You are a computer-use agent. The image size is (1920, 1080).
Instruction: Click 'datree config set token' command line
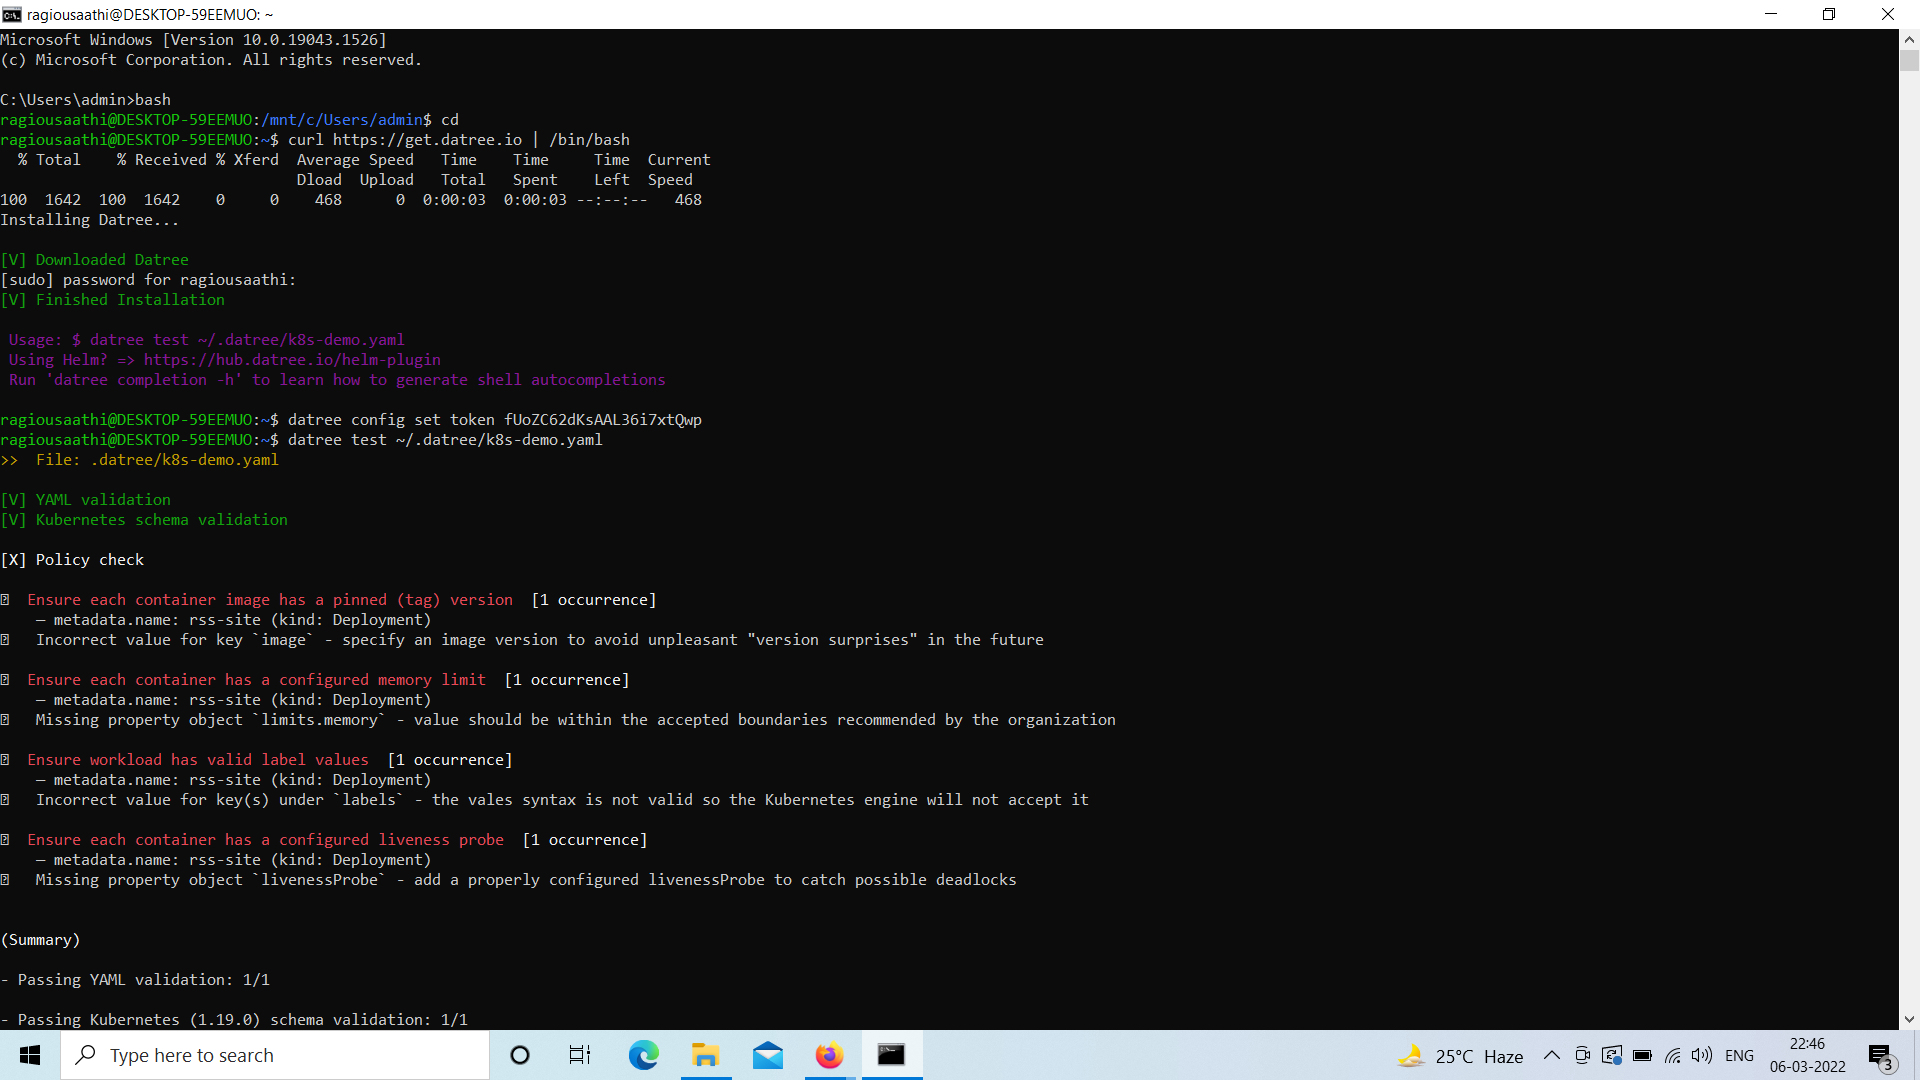495,420
